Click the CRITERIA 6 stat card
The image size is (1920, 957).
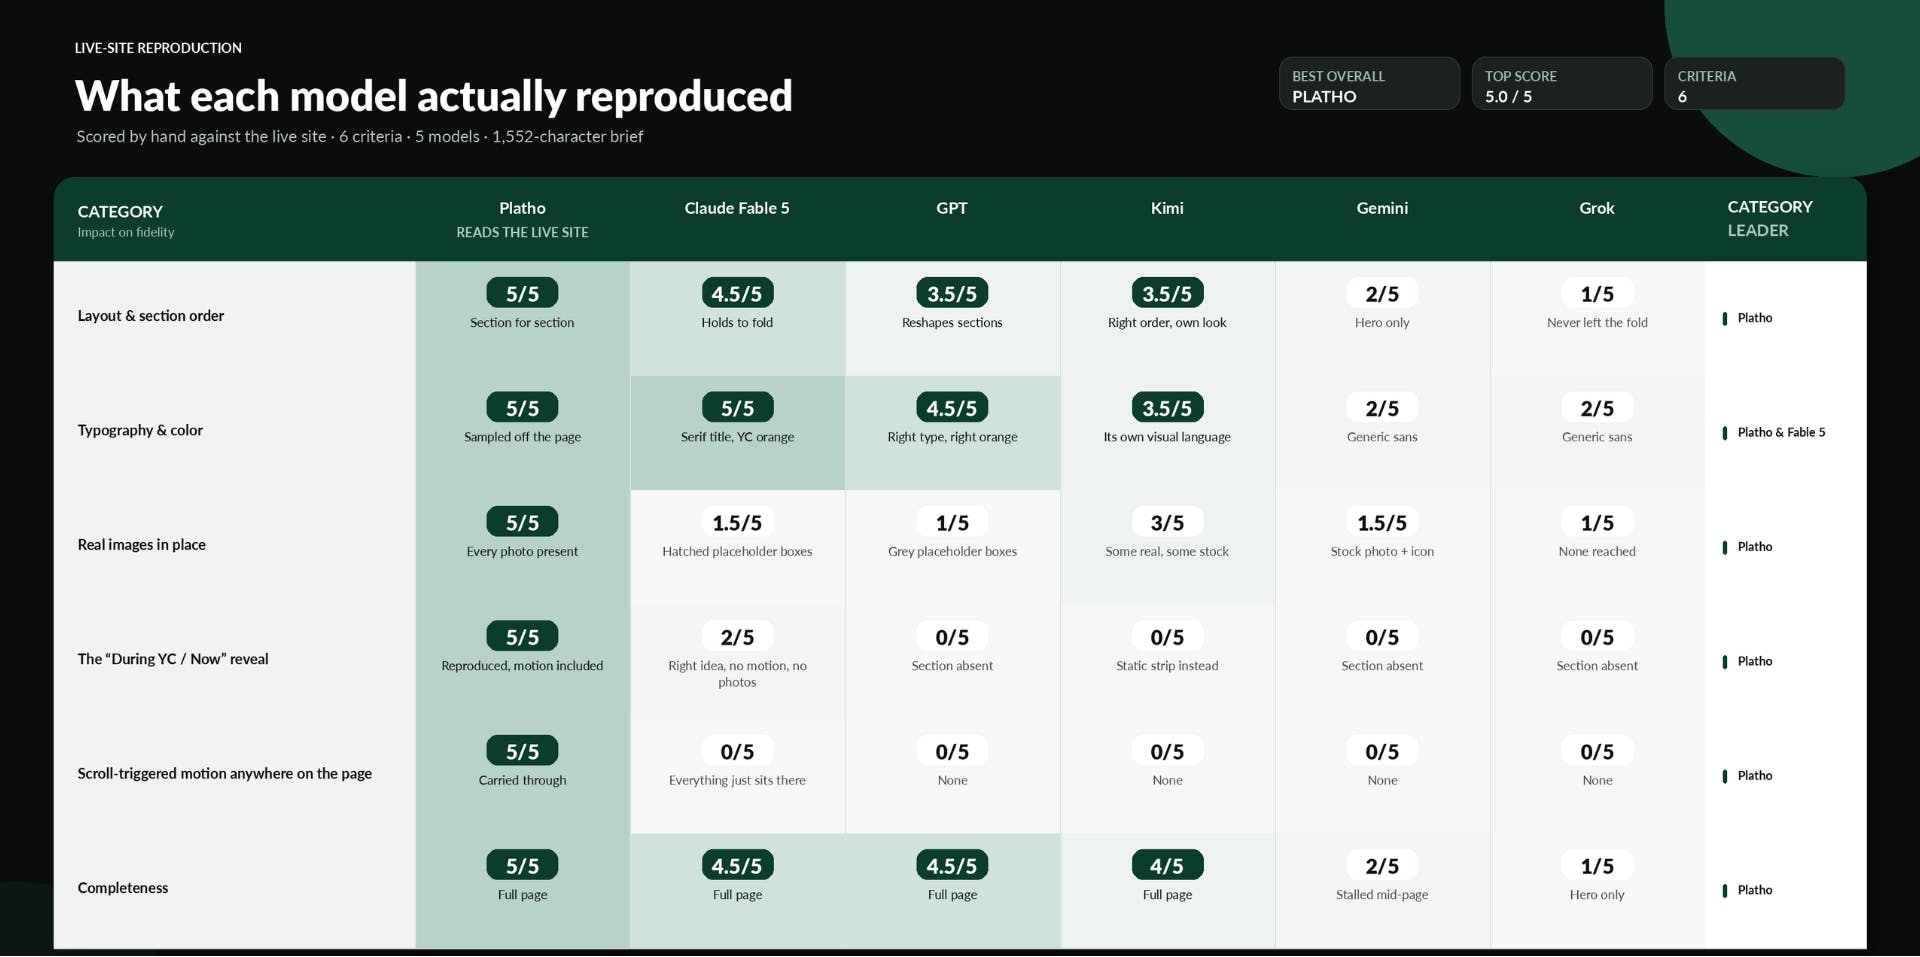tap(1755, 84)
